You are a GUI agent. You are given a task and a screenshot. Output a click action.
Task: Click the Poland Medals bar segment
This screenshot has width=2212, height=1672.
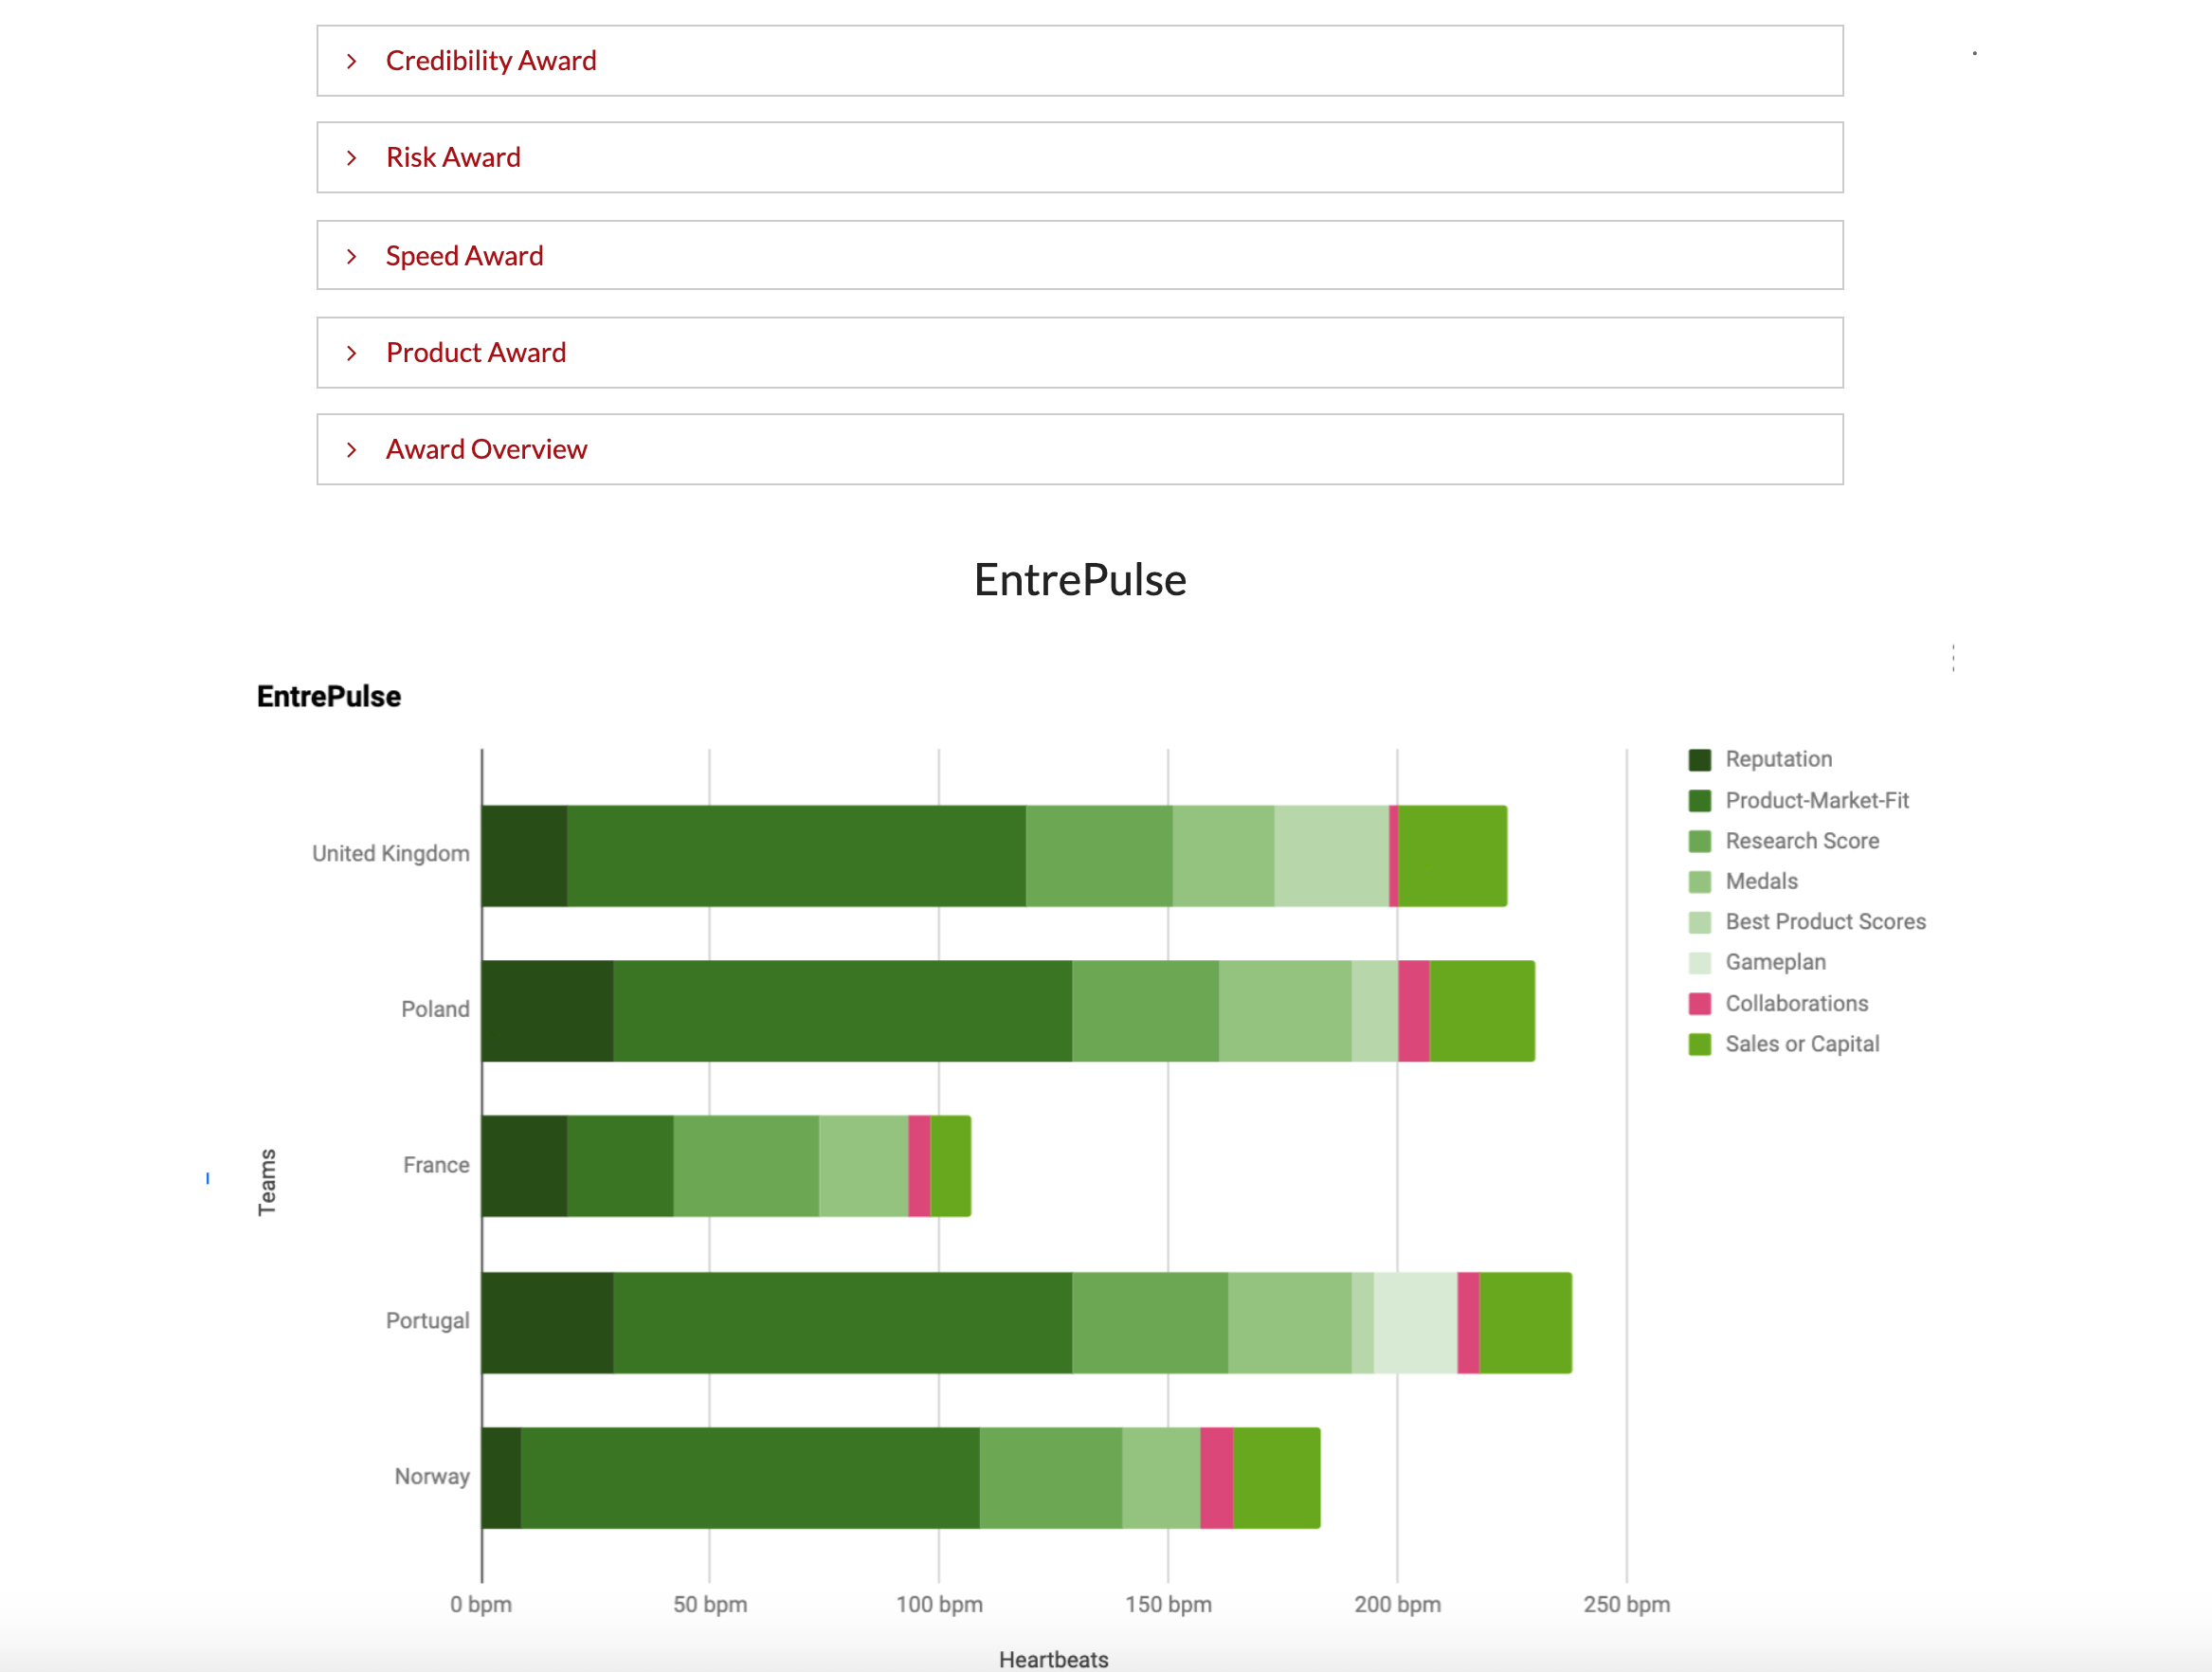[x=1286, y=1011]
